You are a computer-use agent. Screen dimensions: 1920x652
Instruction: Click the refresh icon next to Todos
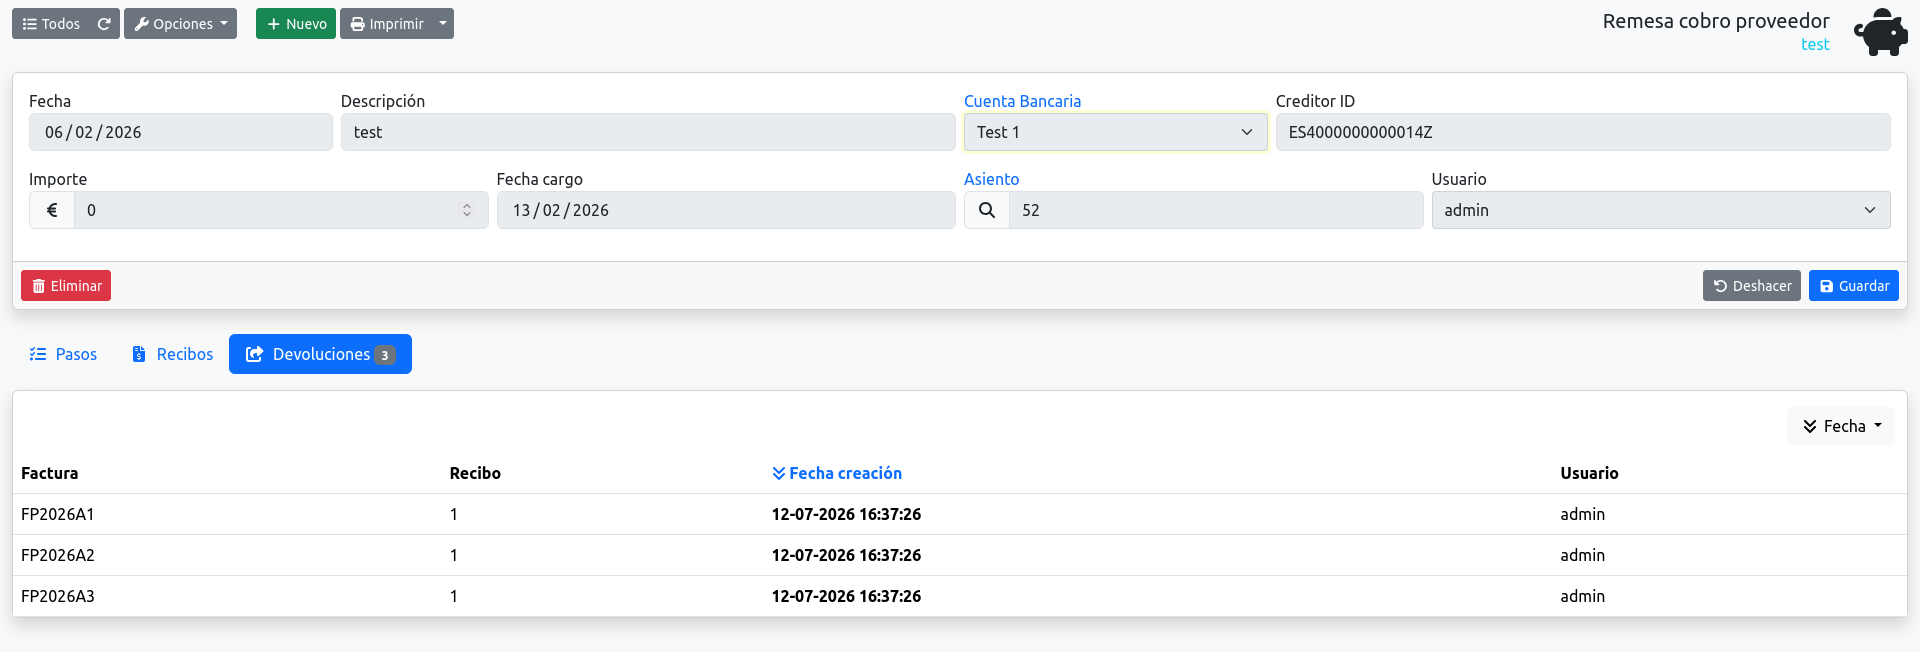point(104,24)
